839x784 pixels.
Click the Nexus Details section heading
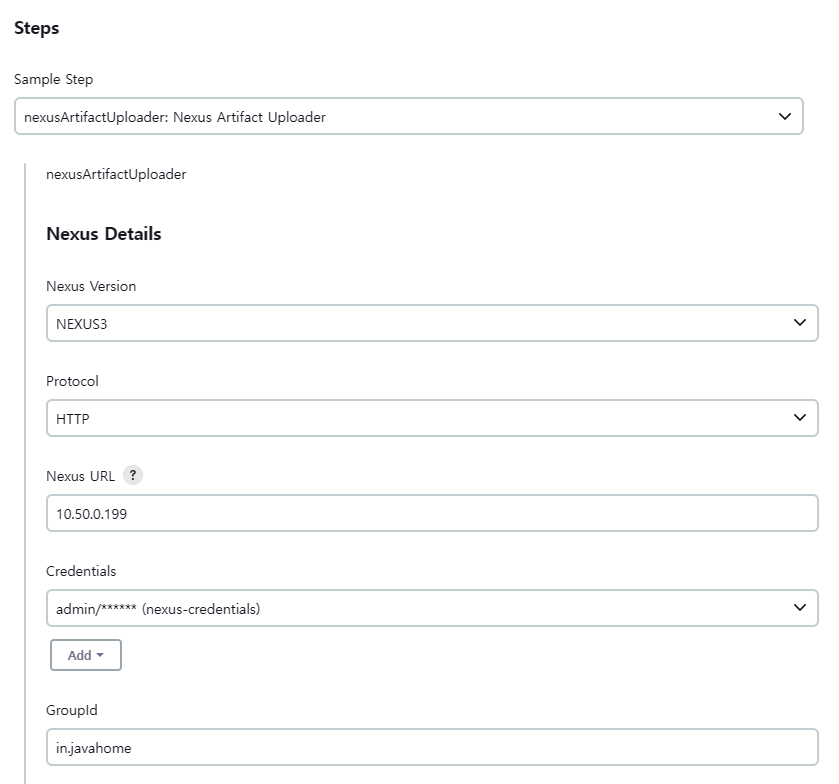(x=104, y=234)
